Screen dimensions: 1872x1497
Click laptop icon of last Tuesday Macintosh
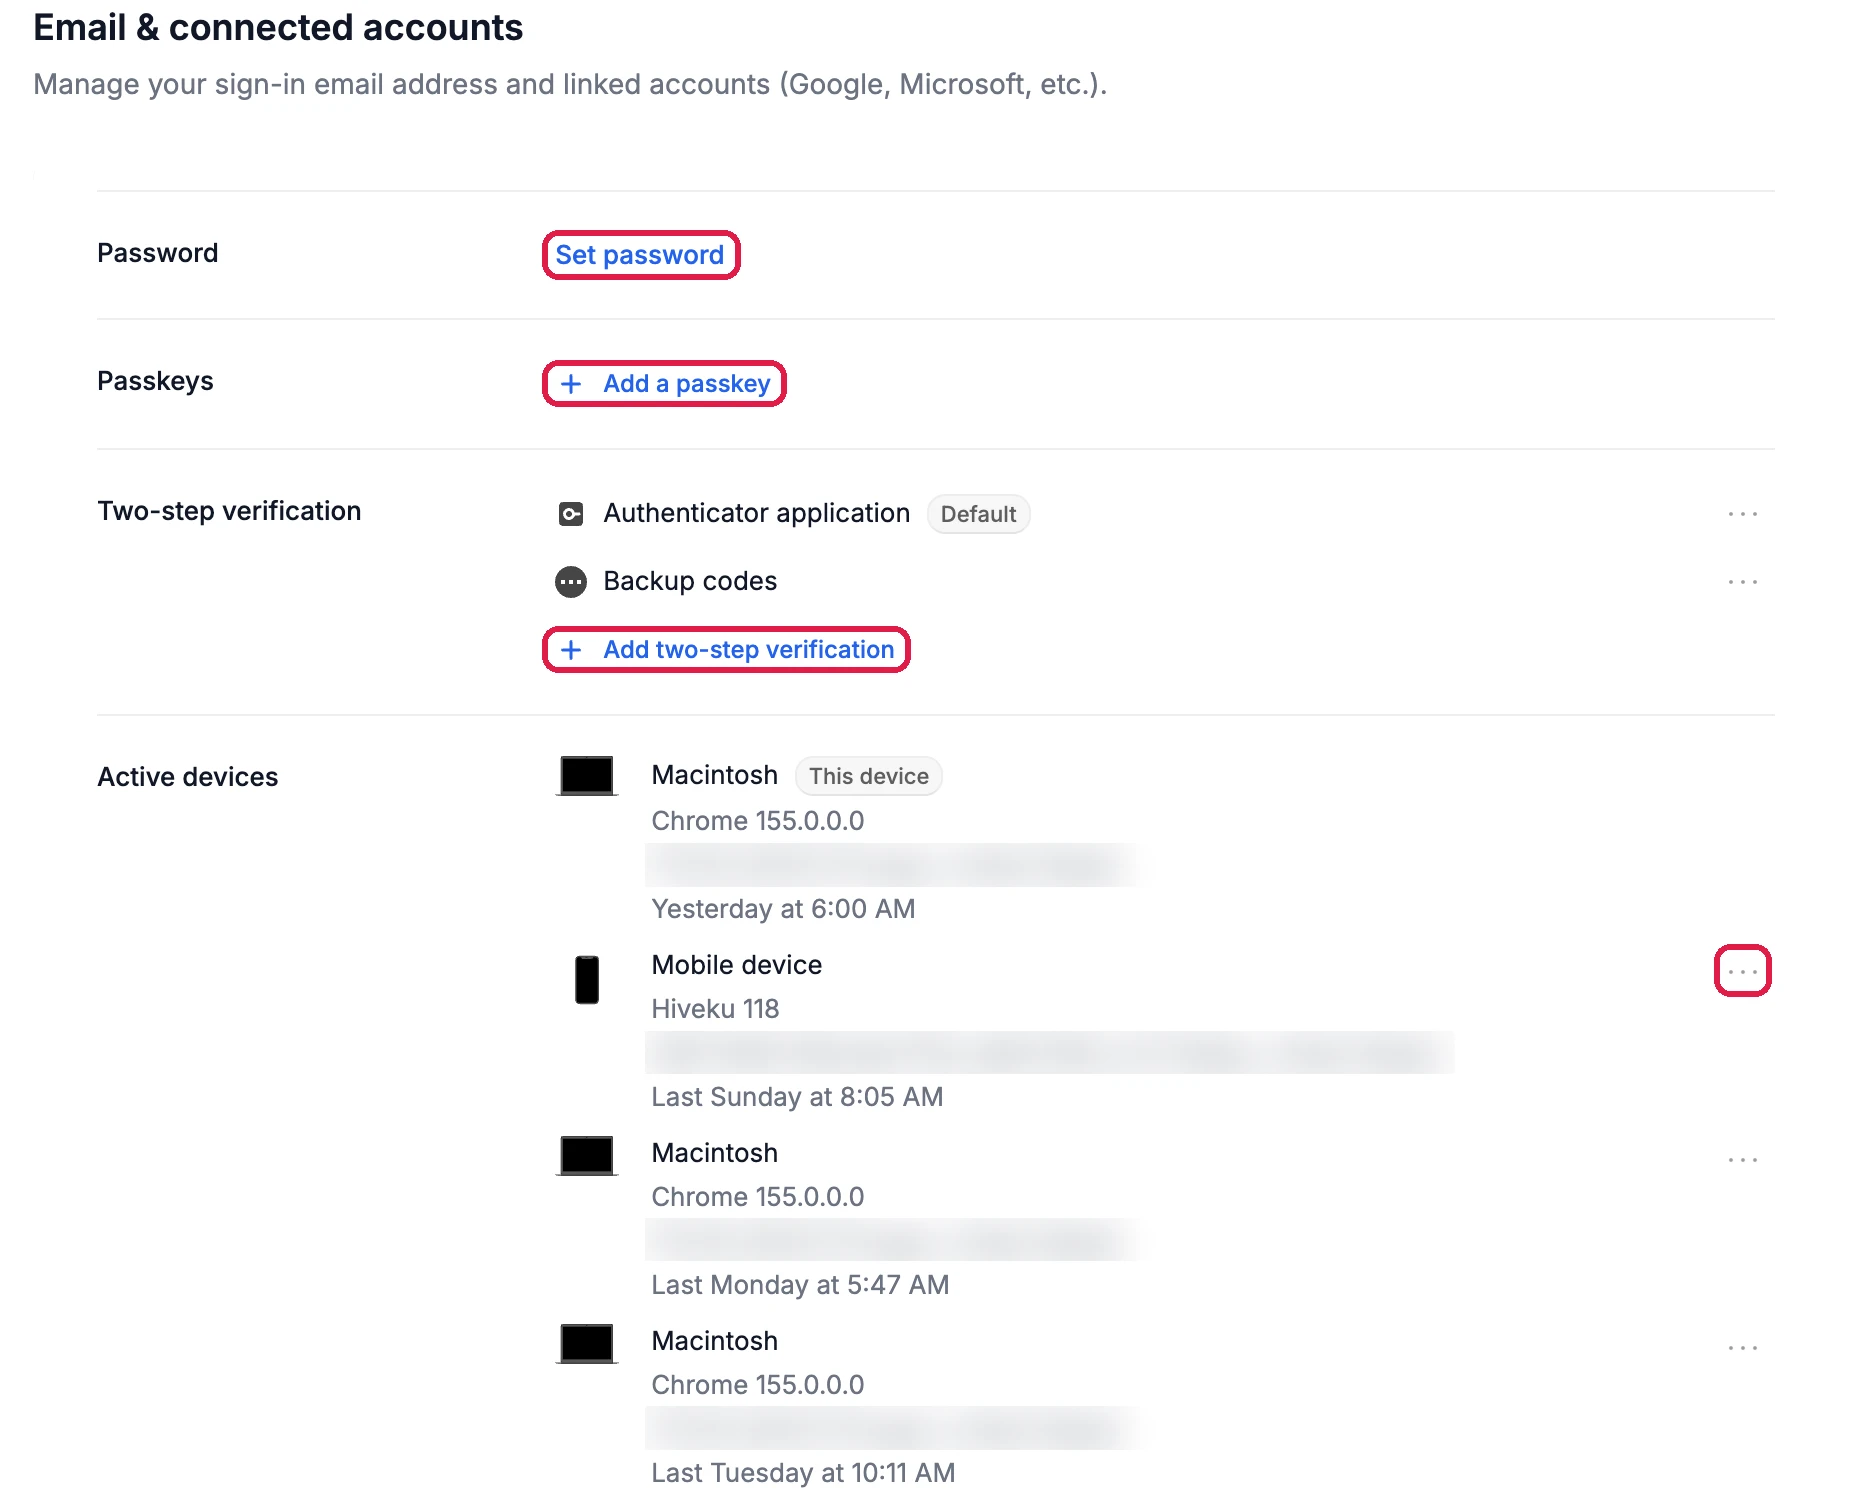coord(587,1343)
